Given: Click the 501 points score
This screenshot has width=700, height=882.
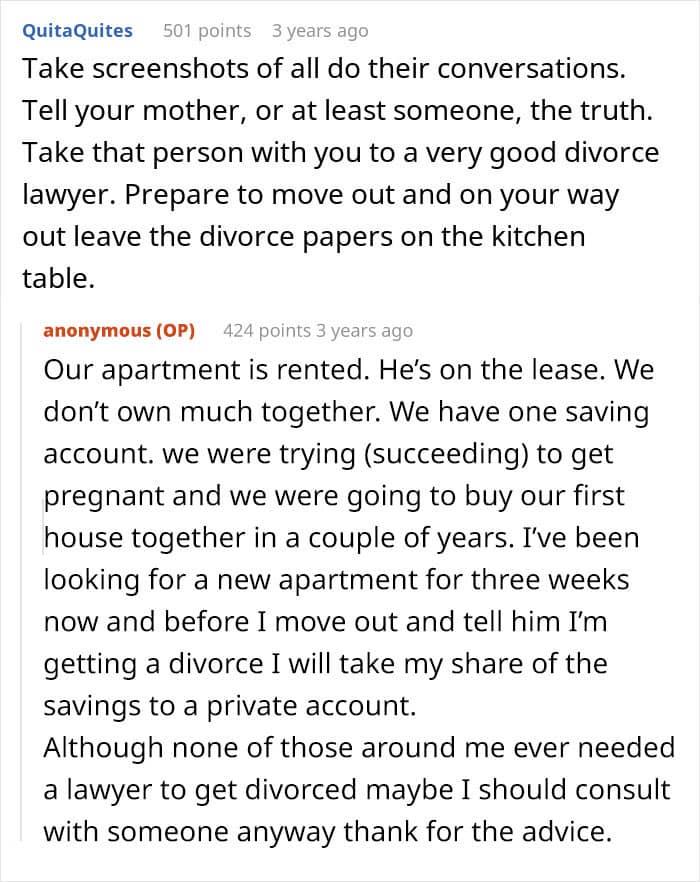Looking at the screenshot, I should [x=207, y=31].
